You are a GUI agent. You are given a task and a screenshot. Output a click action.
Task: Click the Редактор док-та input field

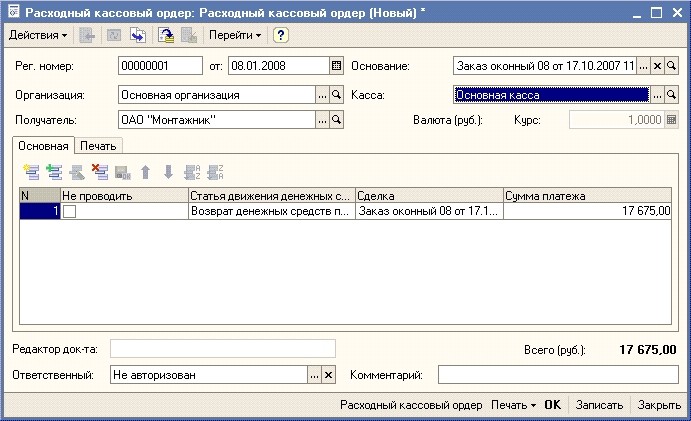[223, 349]
